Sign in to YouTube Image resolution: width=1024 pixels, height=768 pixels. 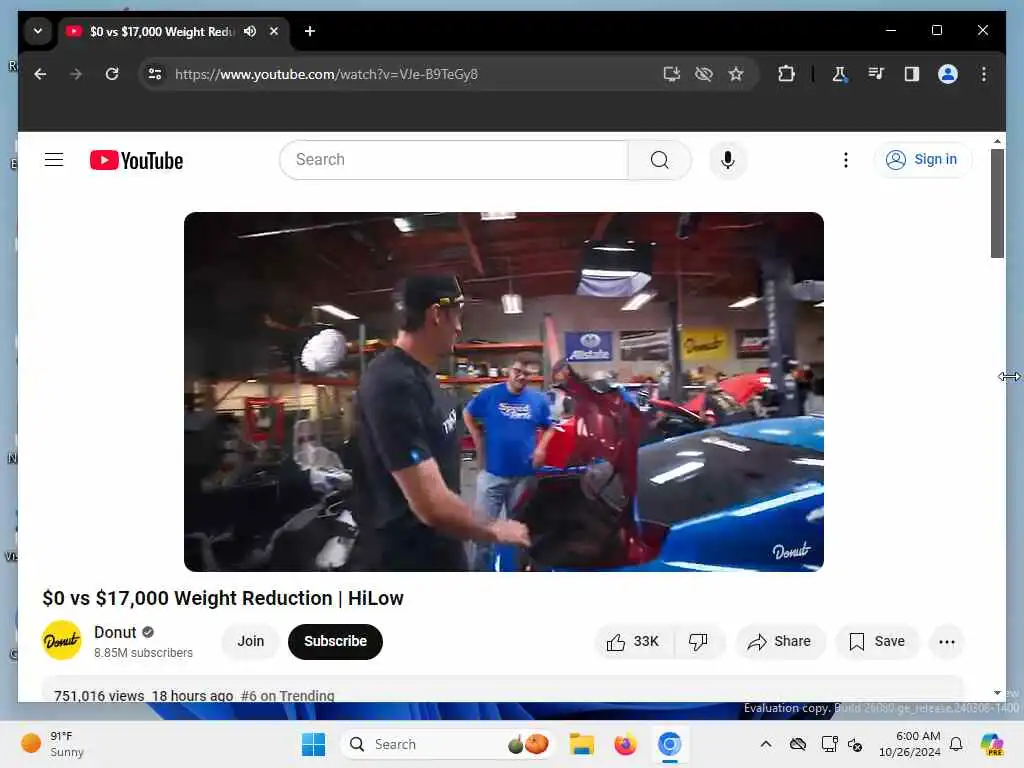pyautogui.click(x=922, y=159)
